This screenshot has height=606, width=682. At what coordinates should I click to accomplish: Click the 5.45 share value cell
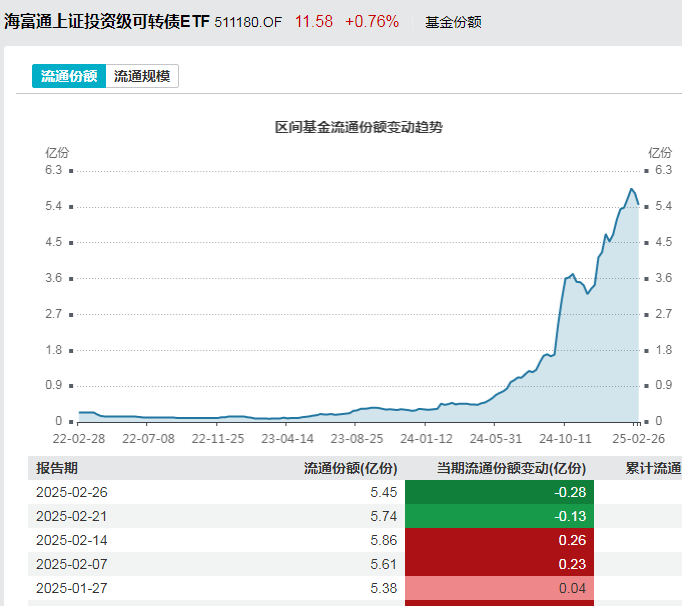tap(384, 492)
